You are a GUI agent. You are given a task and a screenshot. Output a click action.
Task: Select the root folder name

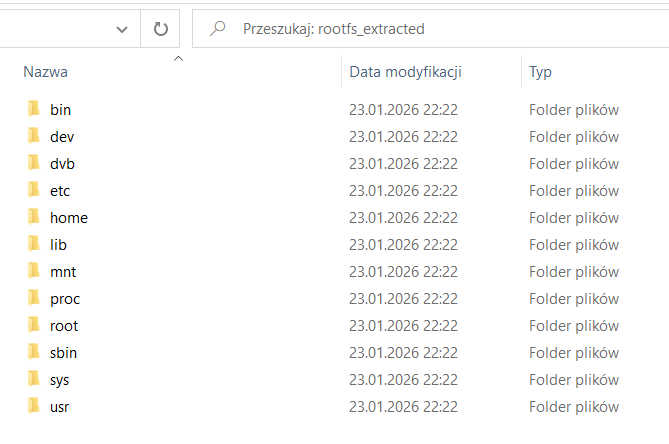pyautogui.click(x=64, y=326)
